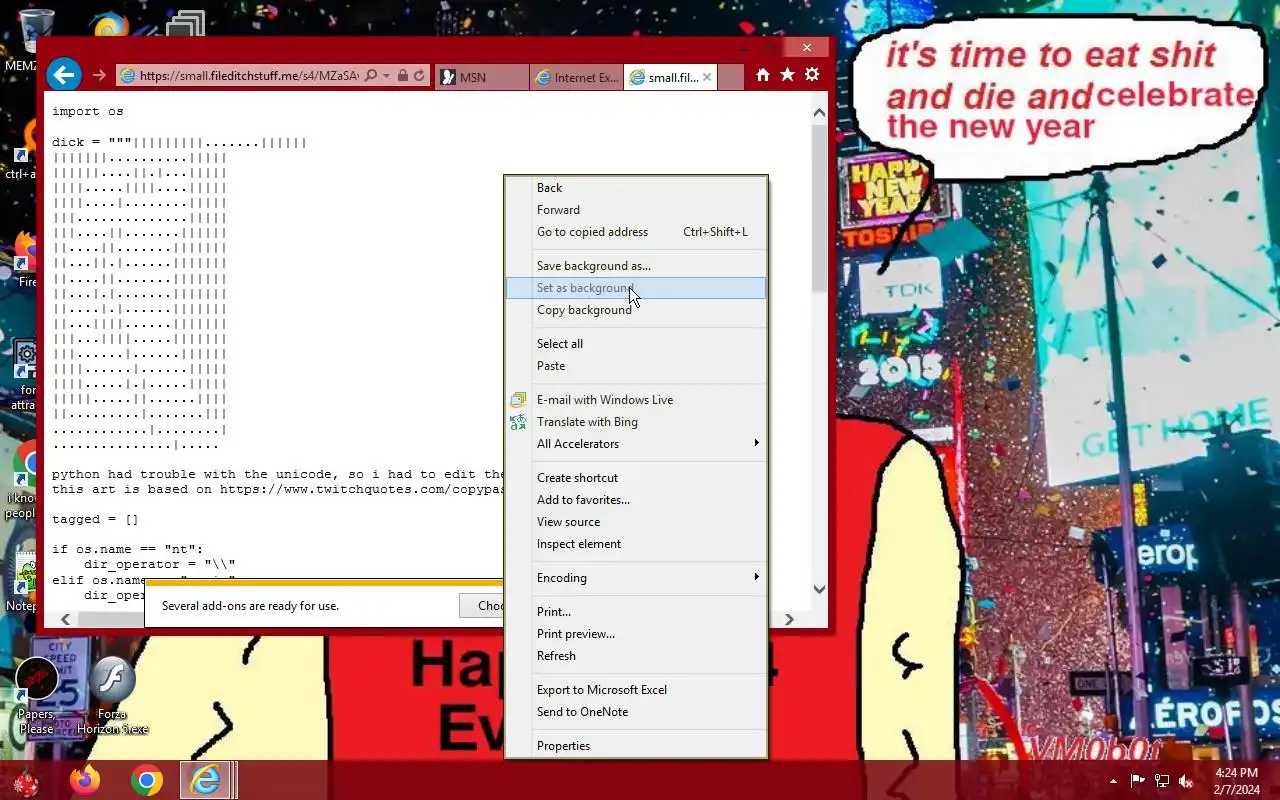Switch to the MSN tab

[482, 77]
